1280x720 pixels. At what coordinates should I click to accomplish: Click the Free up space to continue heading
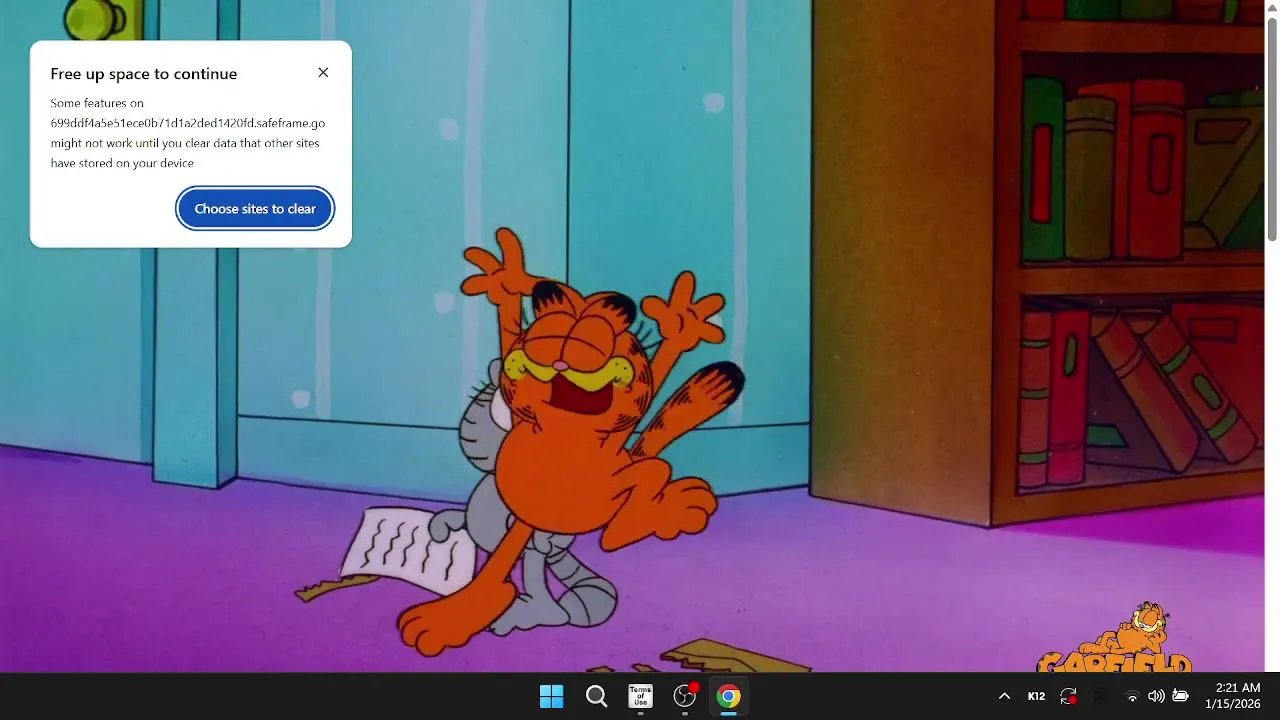click(x=144, y=74)
